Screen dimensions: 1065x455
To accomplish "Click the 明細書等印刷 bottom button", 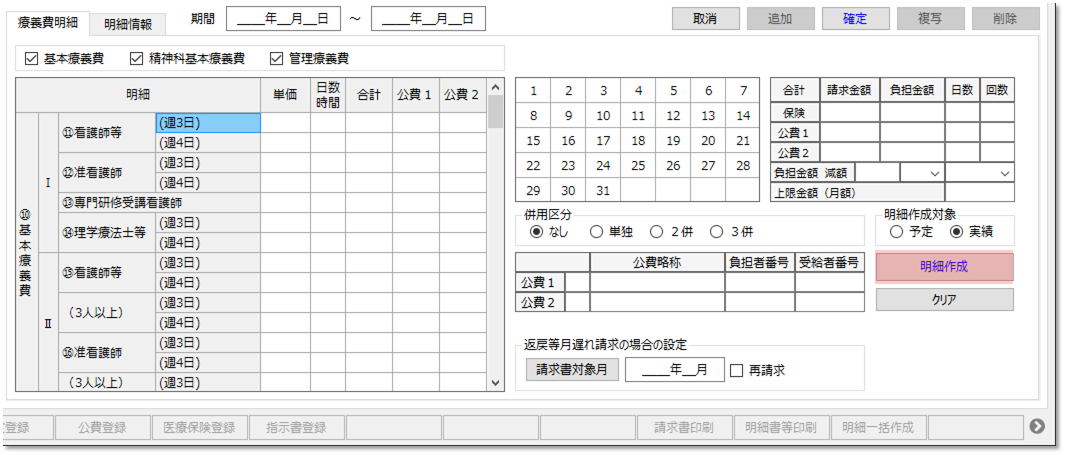I will [x=782, y=427].
